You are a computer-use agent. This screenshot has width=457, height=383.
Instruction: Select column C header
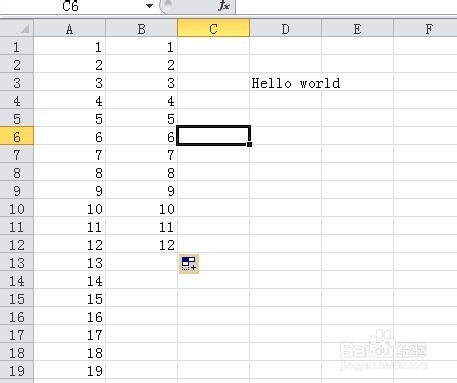[213, 28]
